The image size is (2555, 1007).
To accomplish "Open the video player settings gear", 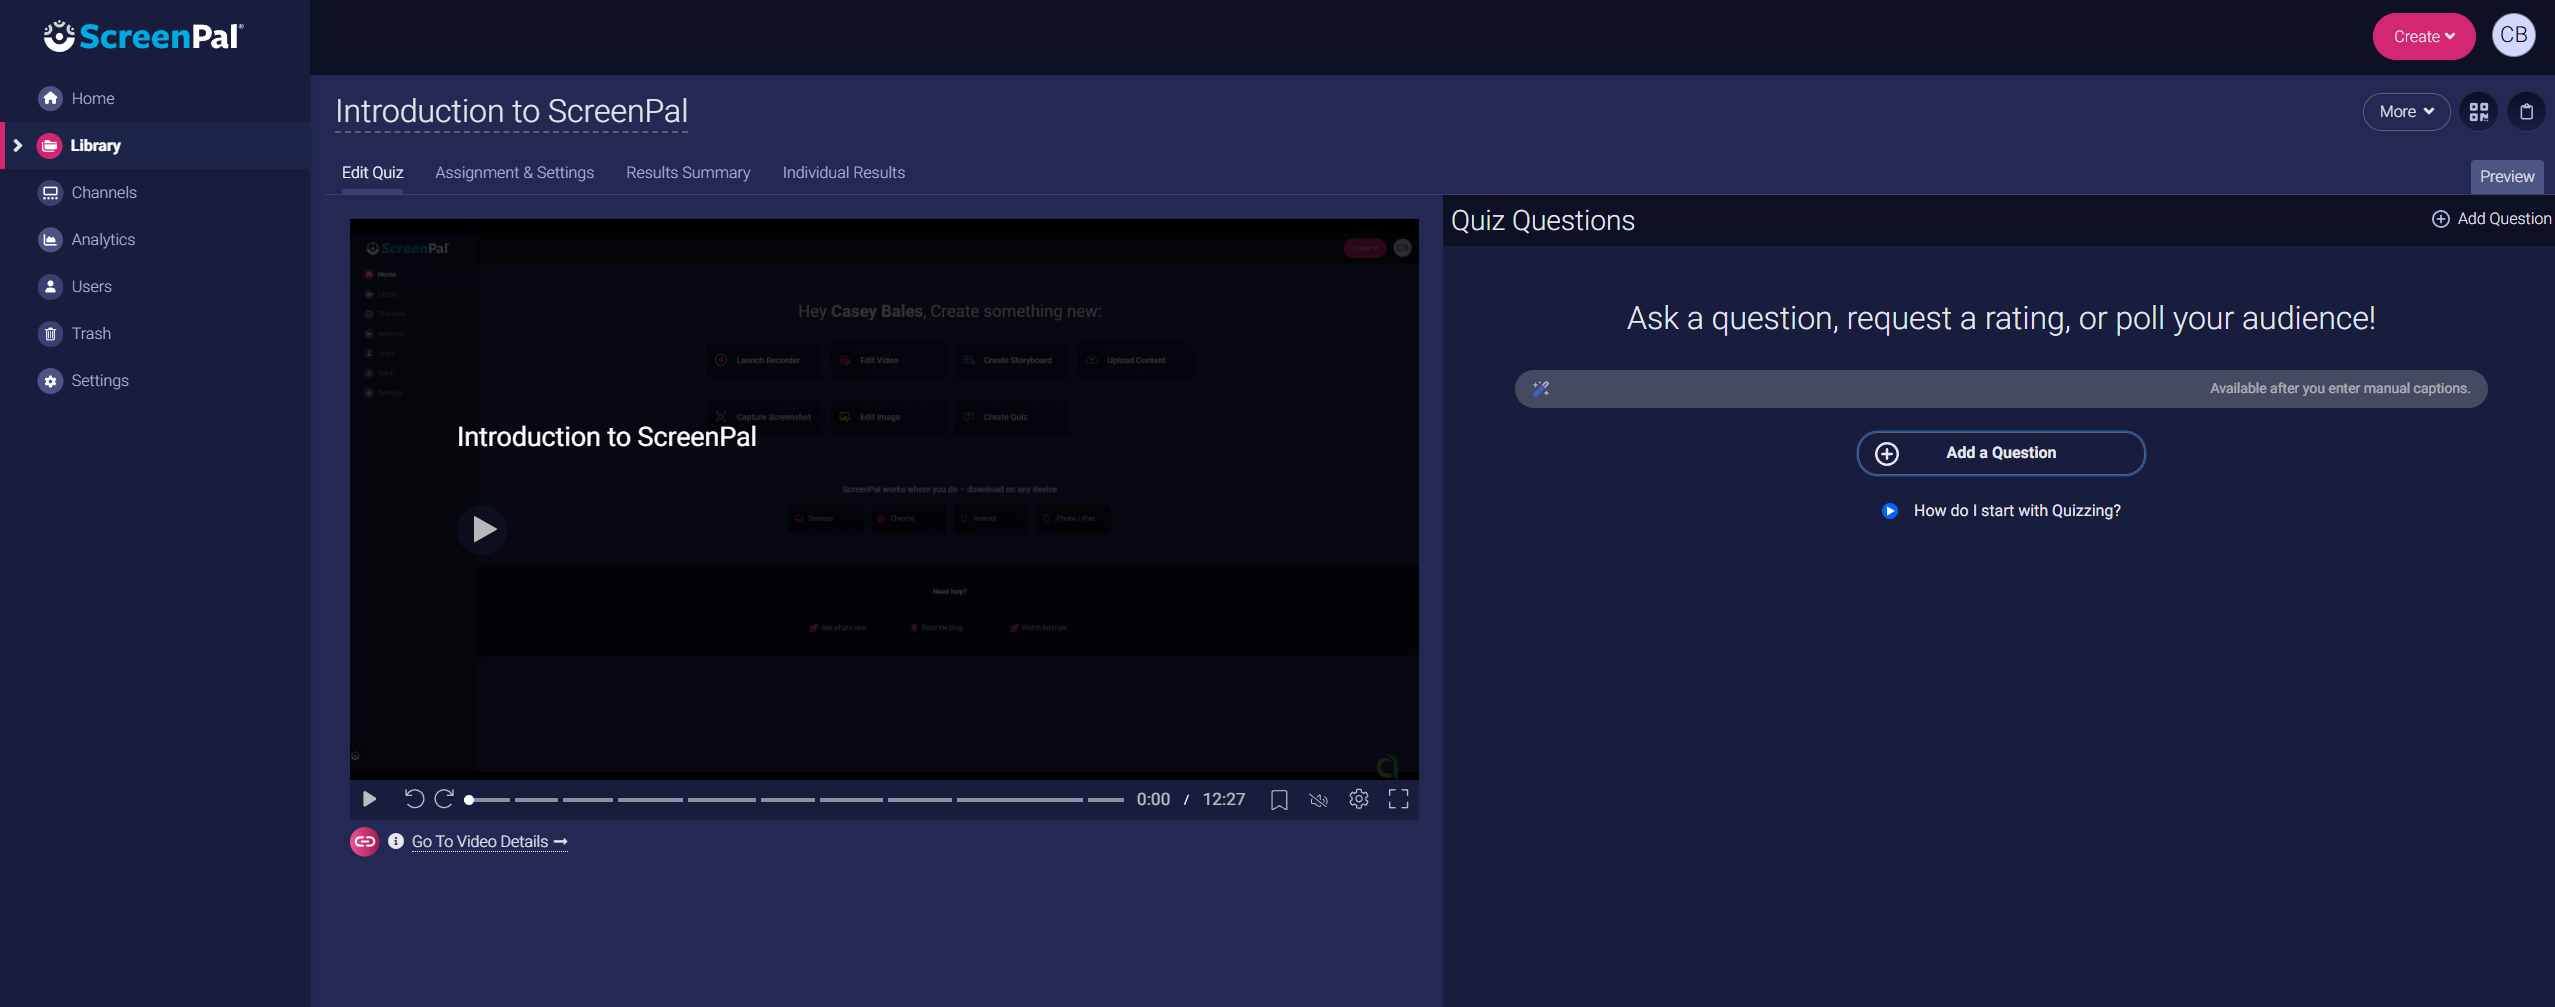I will pos(1358,799).
